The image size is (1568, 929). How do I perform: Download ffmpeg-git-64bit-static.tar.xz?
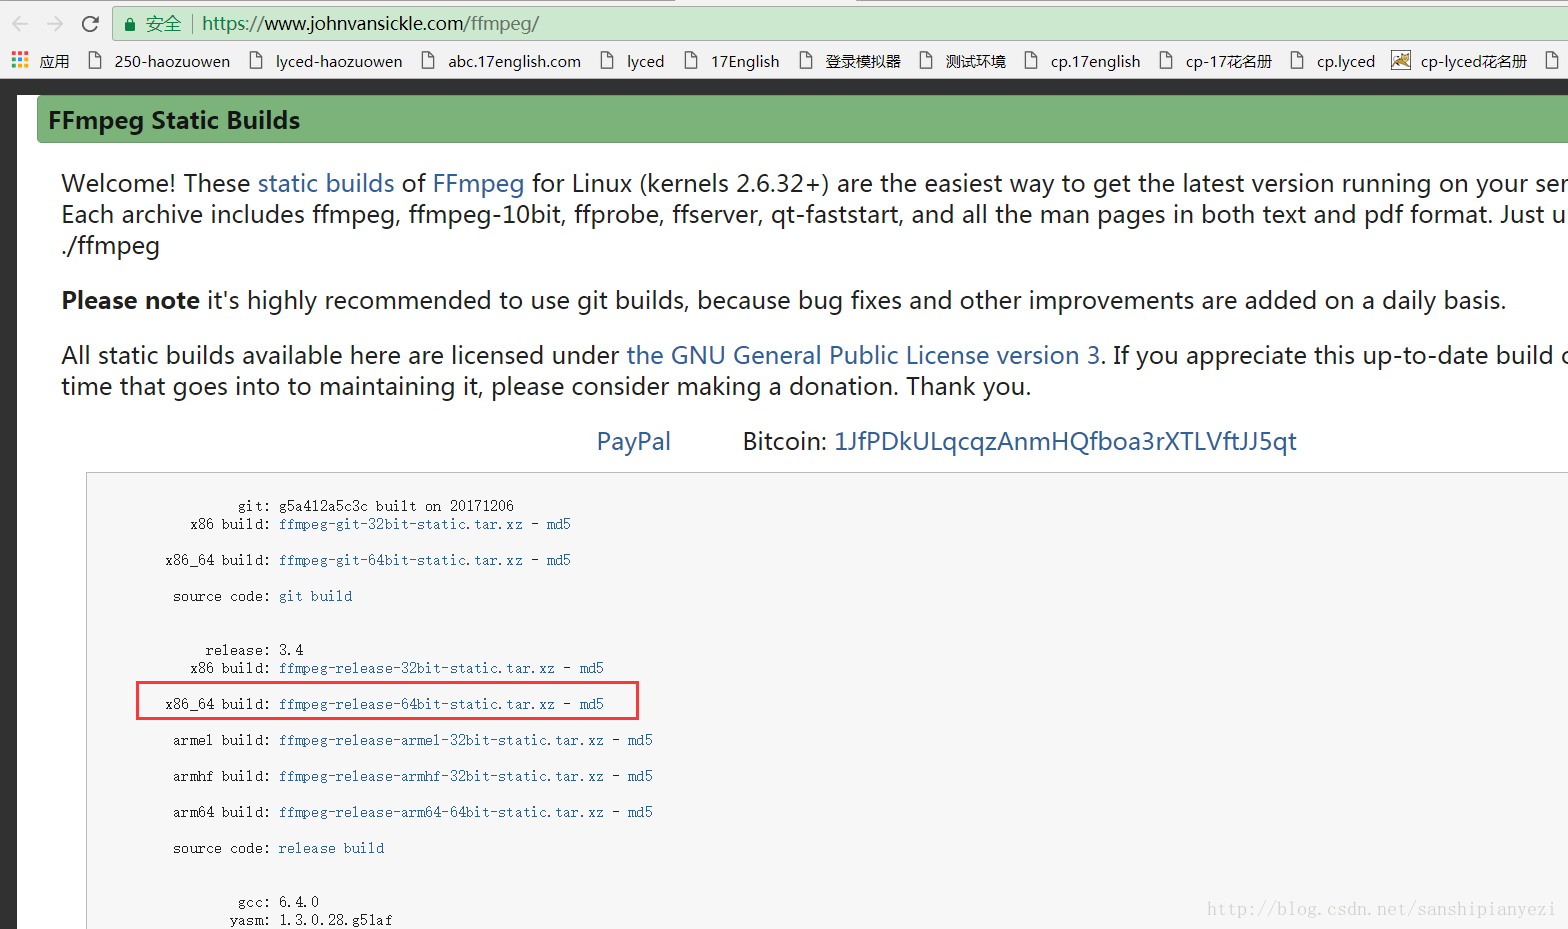coord(400,560)
